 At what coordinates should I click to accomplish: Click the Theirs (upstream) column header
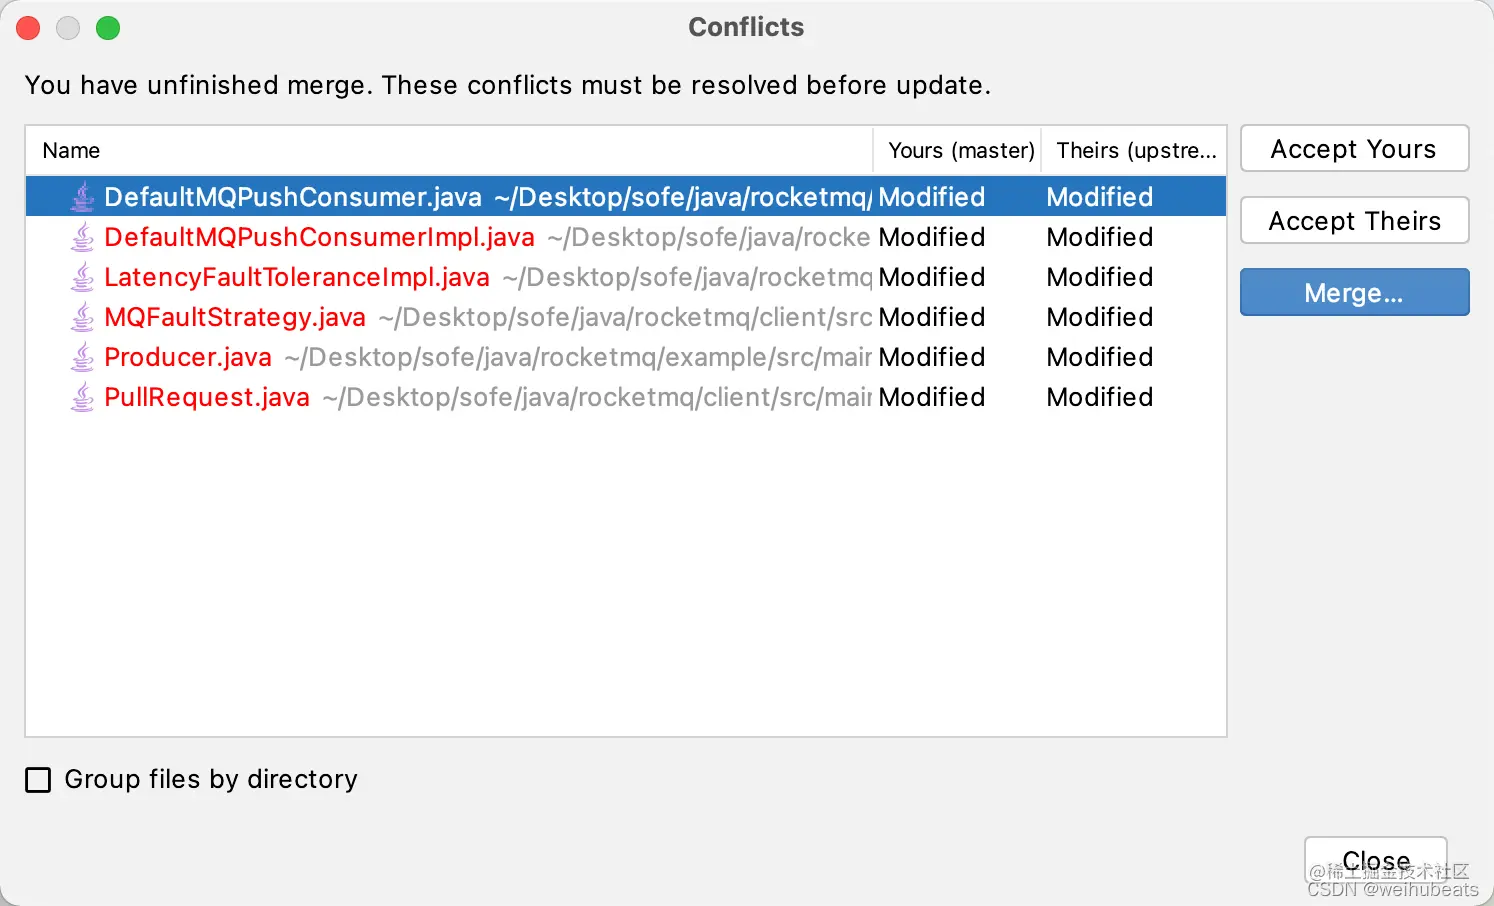click(1134, 151)
